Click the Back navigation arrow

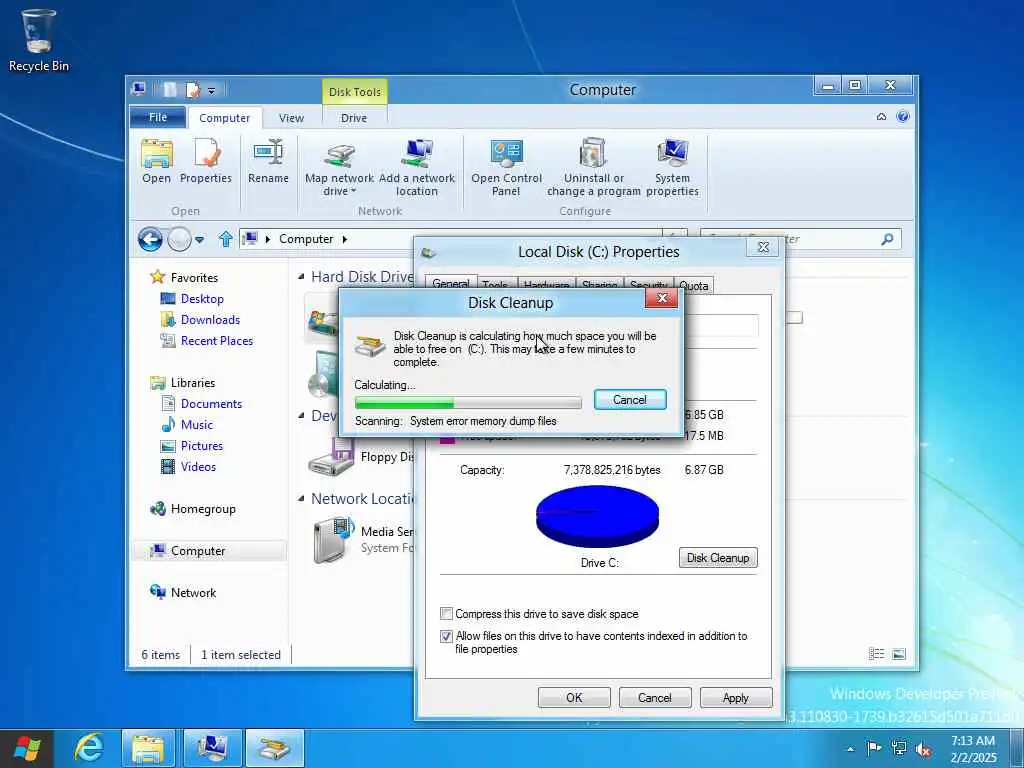pyautogui.click(x=150, y=239)
